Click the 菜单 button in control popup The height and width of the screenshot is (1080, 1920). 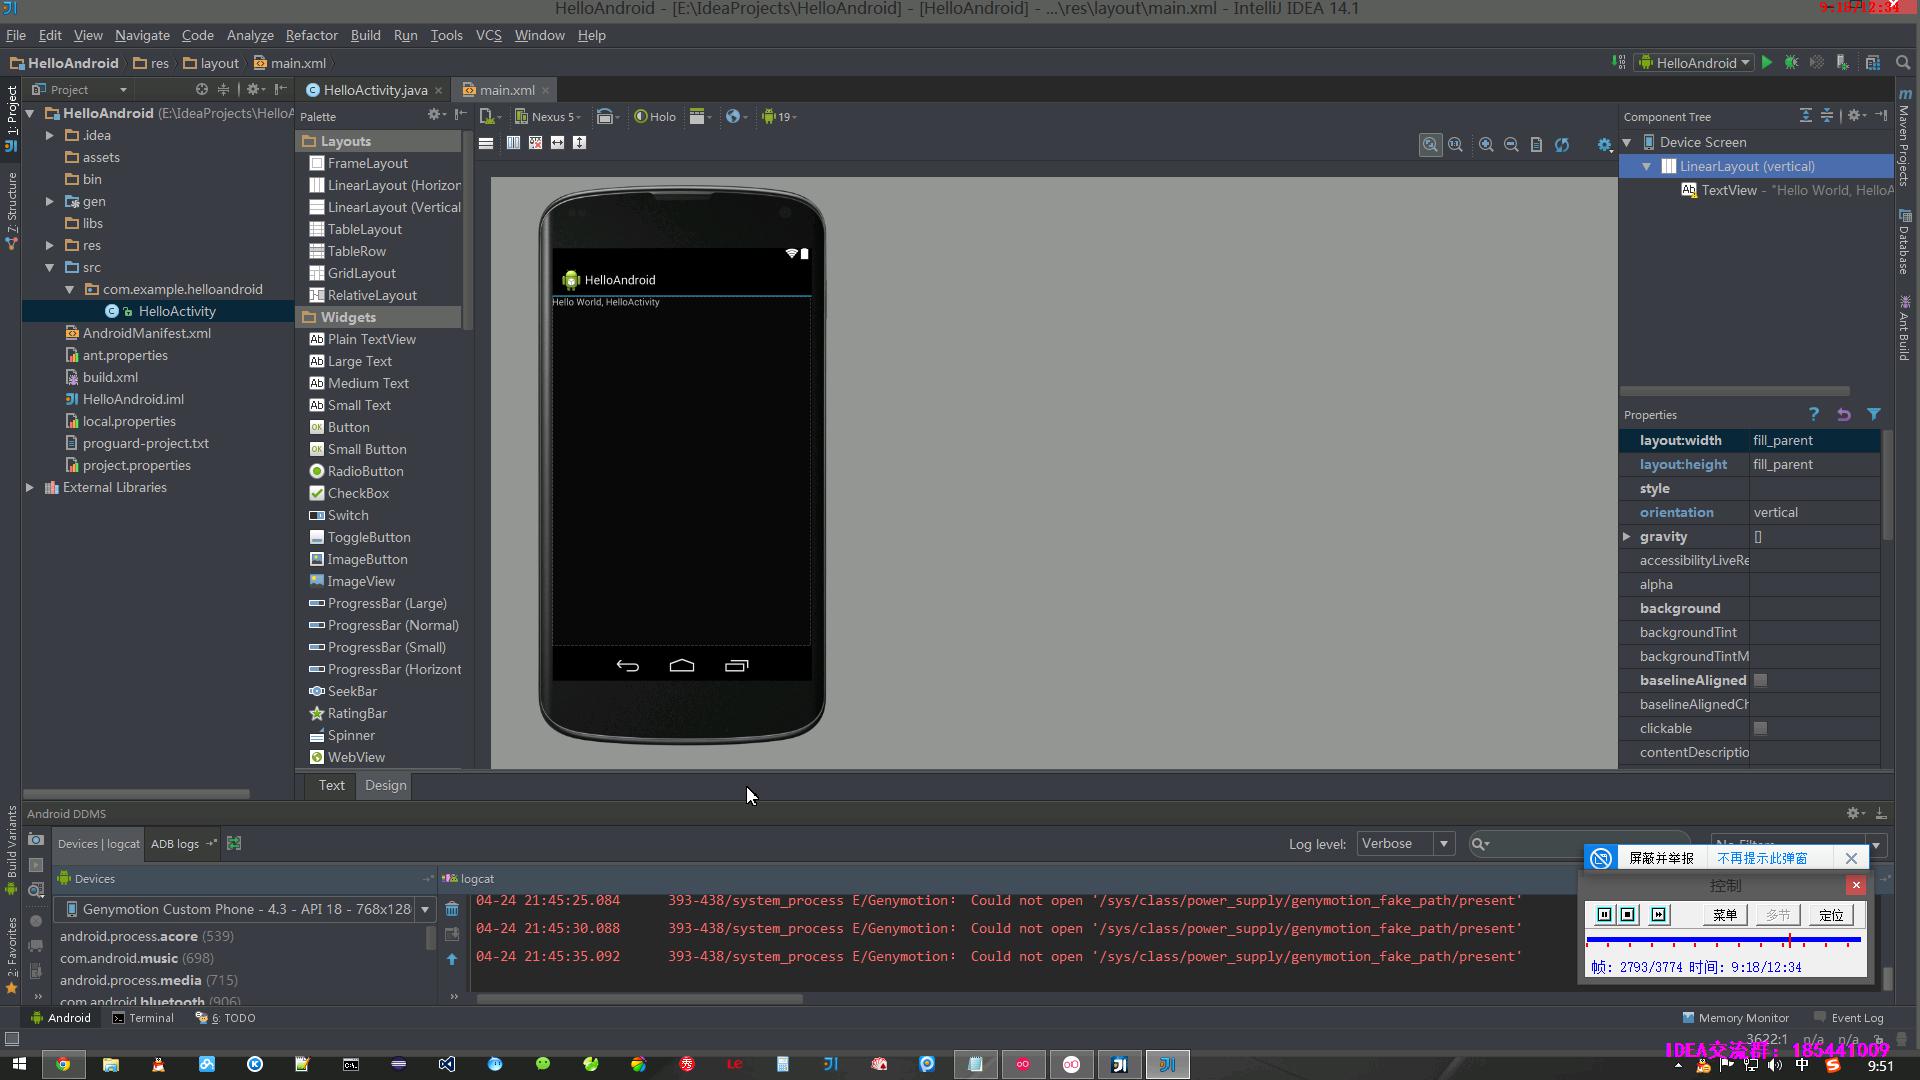pos(1724,915)
